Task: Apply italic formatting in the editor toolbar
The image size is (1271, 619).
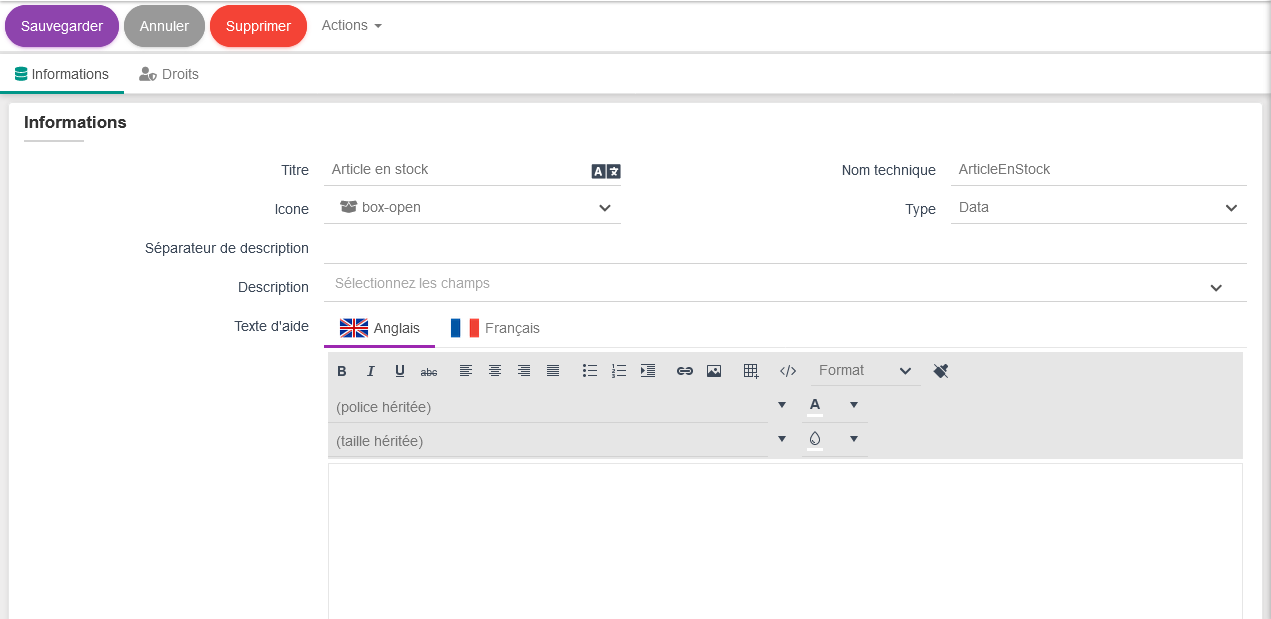Action: 371,371
